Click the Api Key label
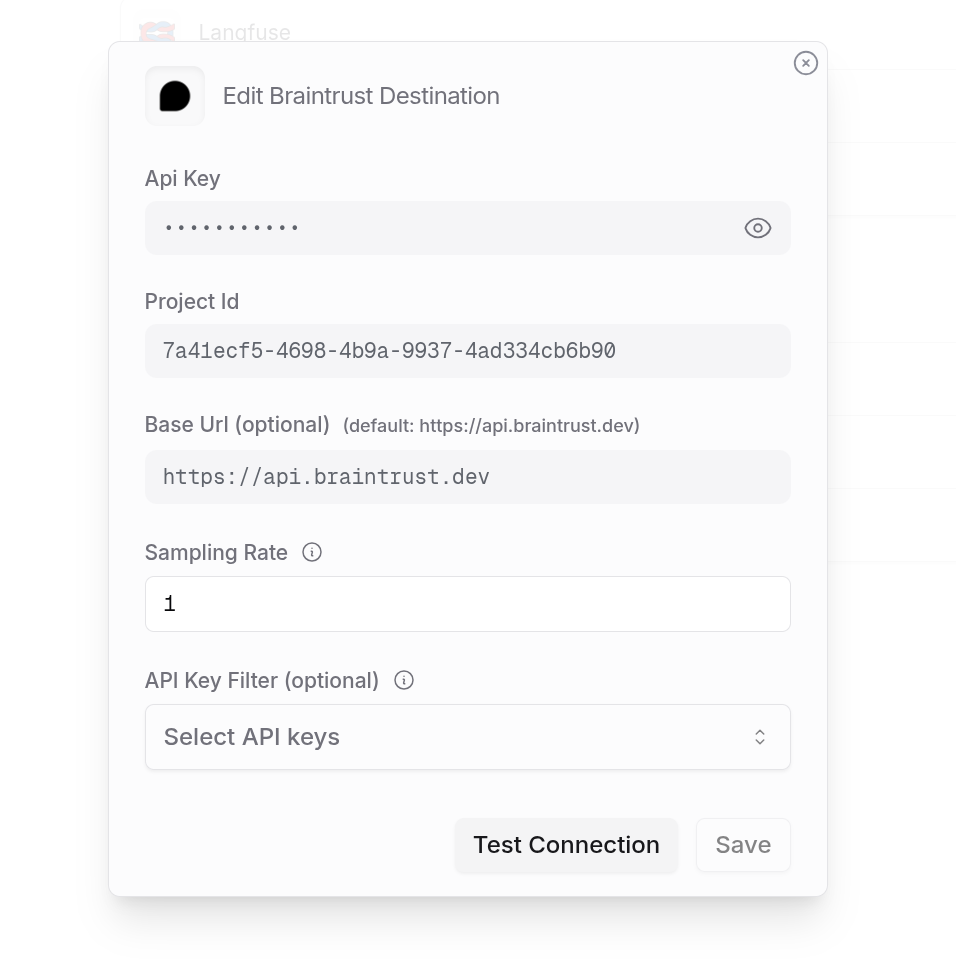 tap(183, 178)
